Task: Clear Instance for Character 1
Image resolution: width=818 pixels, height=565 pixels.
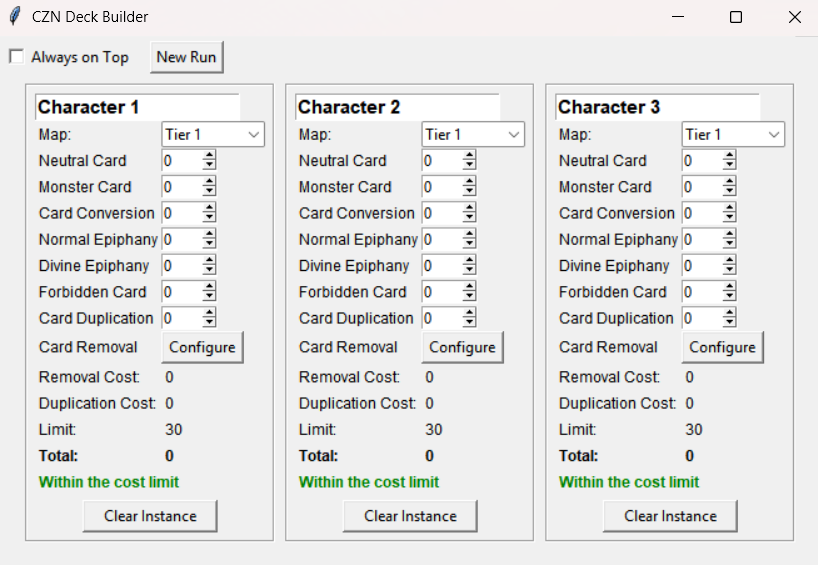Action: click(x=150, y=516)
